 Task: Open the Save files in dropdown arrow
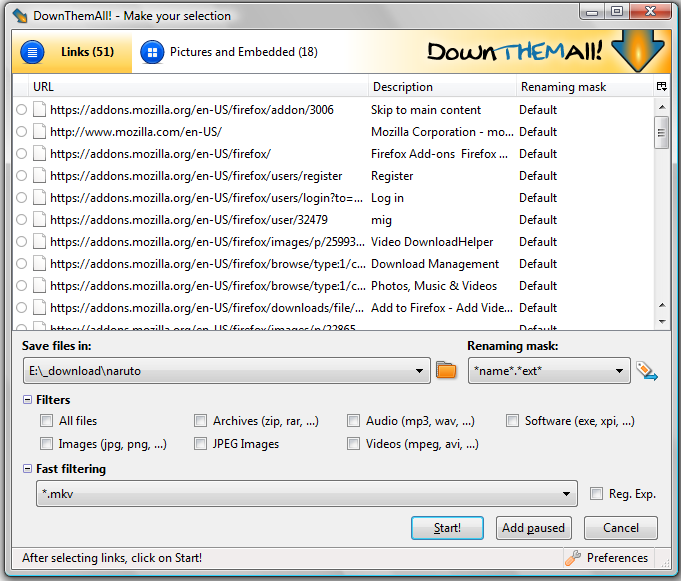coord(419,371)
